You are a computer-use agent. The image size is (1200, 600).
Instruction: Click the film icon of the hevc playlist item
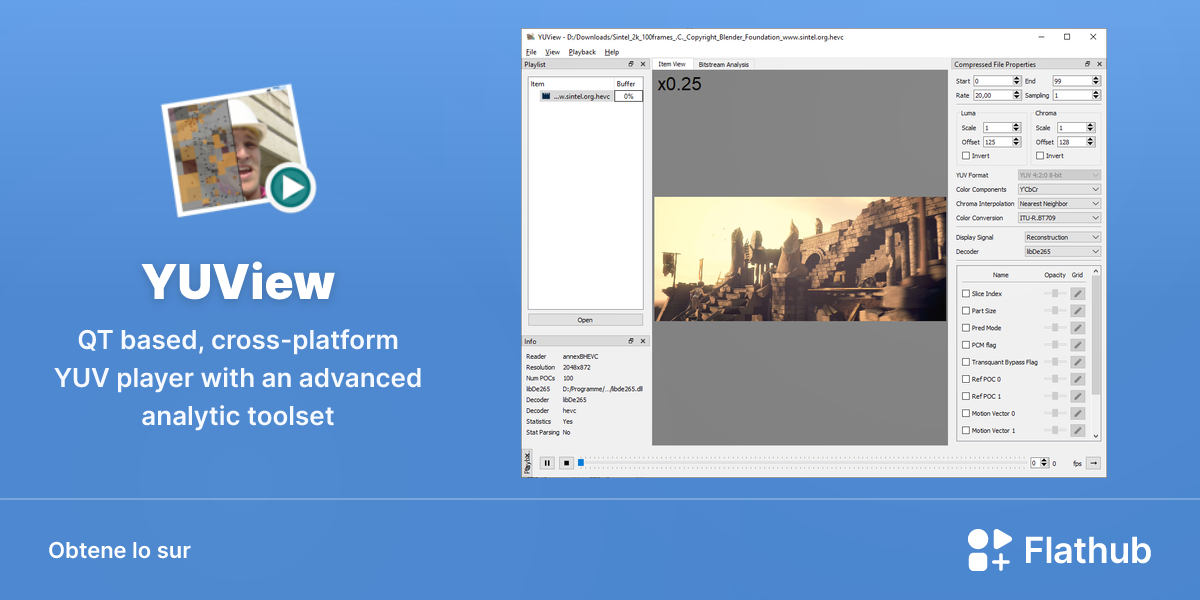pos(546,96)
